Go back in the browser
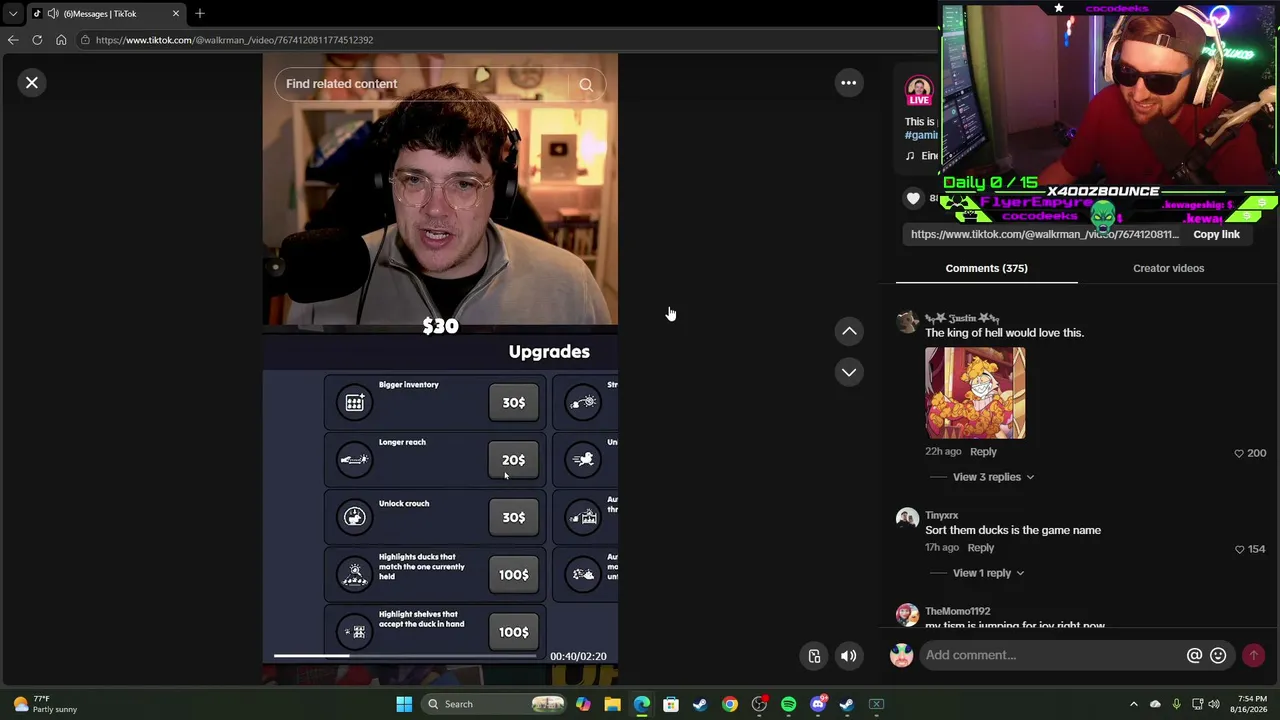 point(13,40)
